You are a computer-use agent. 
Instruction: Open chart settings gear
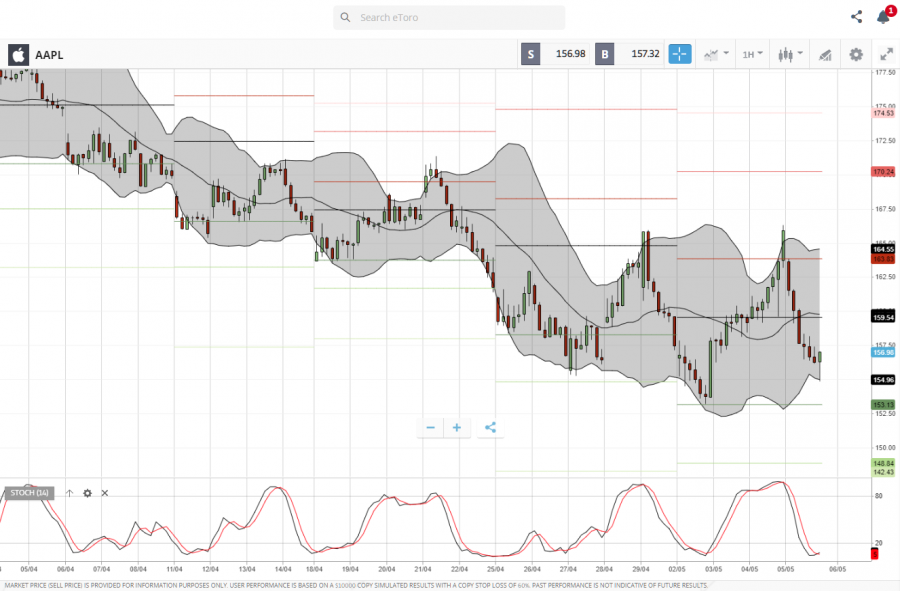(856, 55)
